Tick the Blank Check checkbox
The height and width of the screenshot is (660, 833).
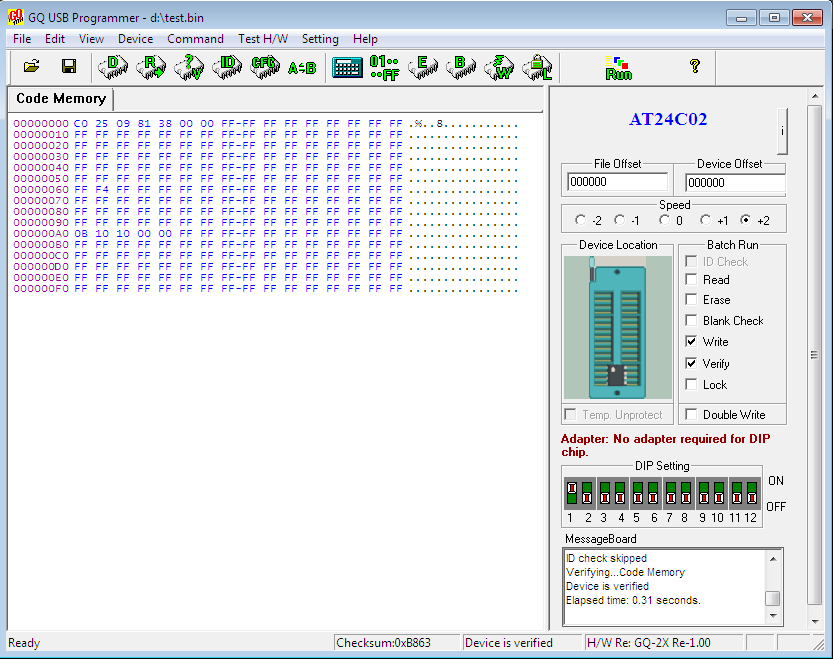pos(691,321)
